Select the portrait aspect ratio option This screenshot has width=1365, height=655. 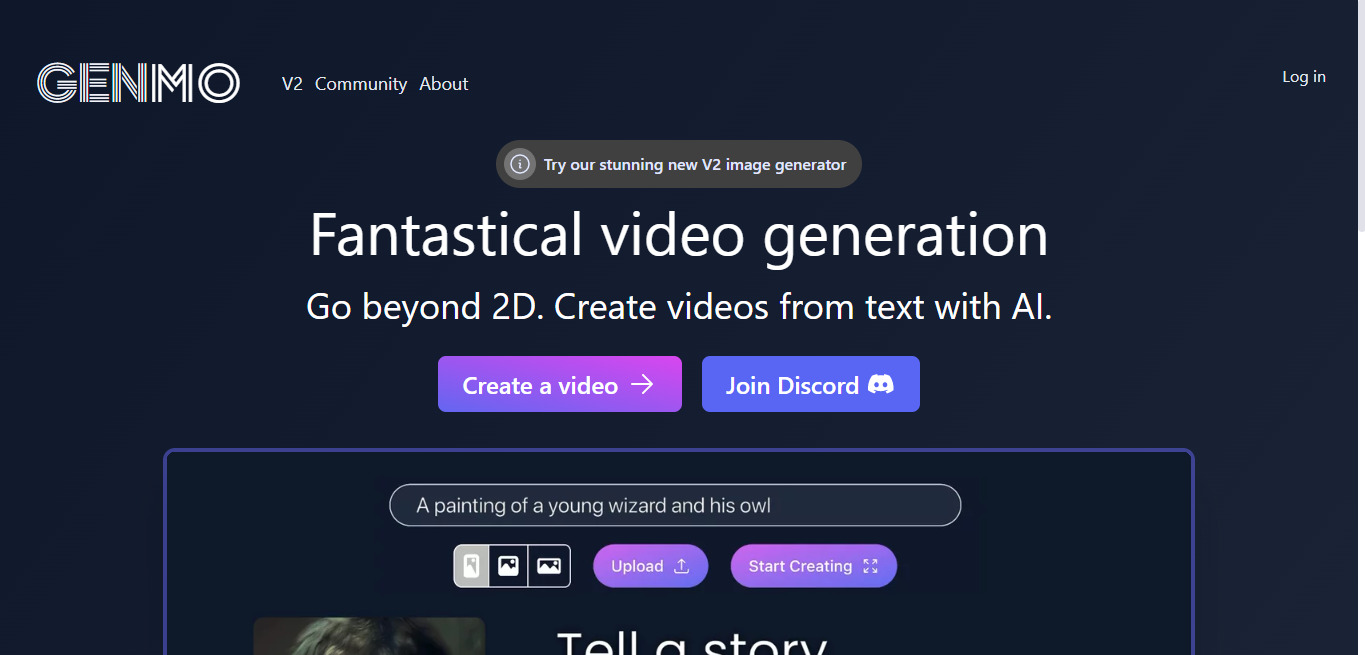472,566
